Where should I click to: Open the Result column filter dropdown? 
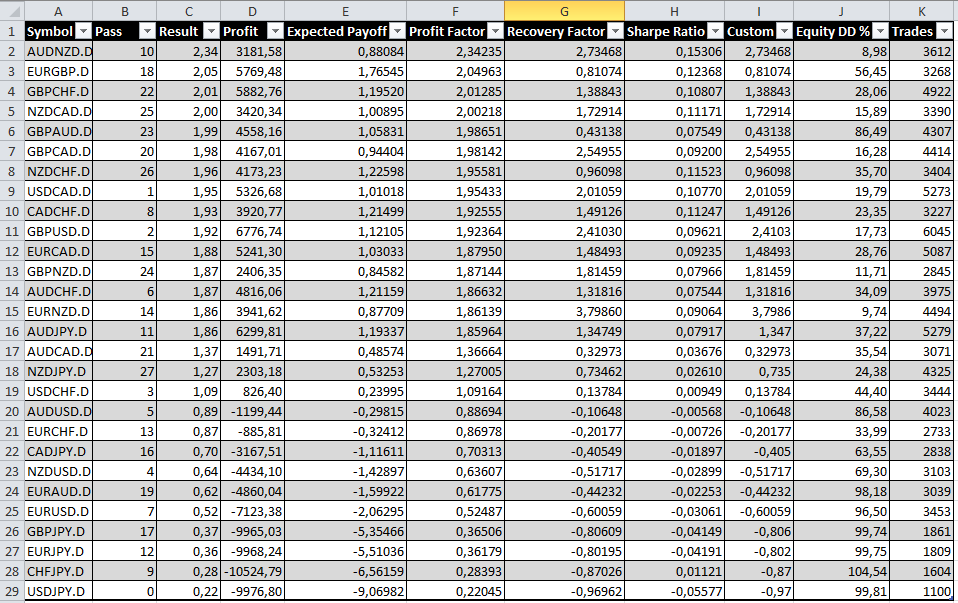coord(211,32)
